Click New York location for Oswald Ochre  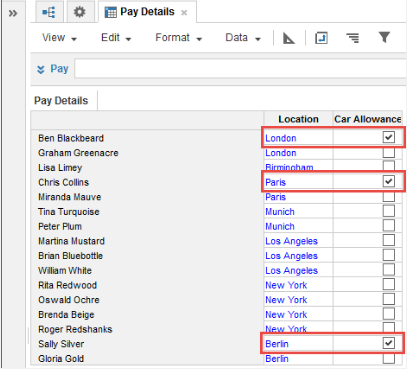[286, 300]
